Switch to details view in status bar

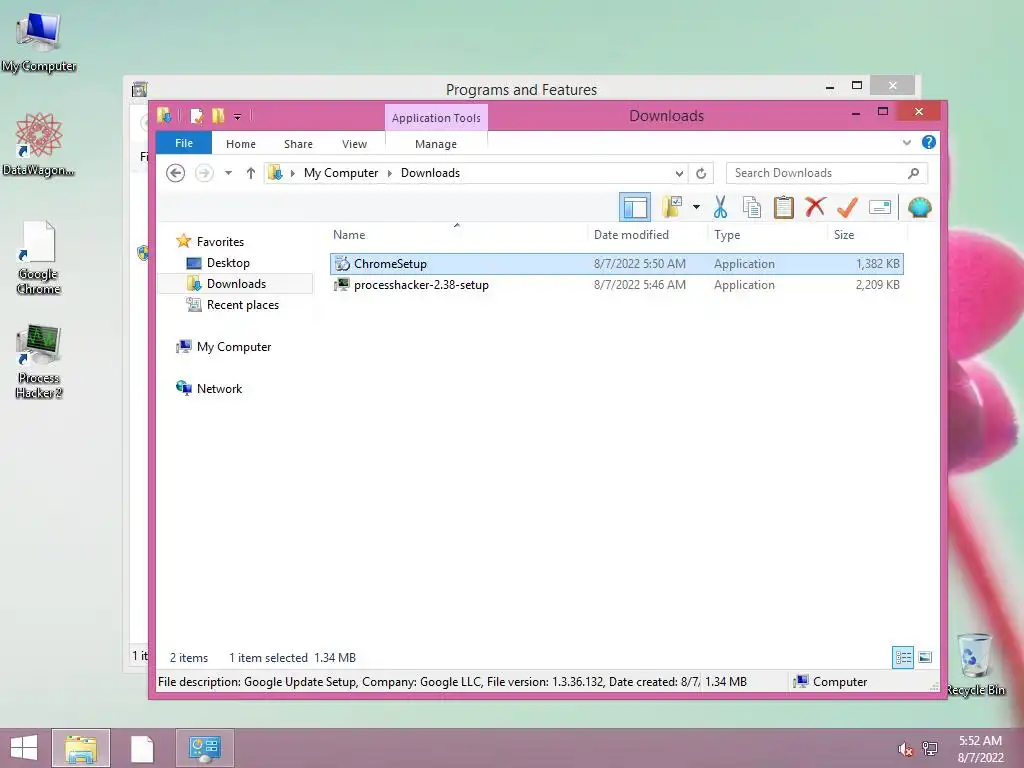point(903,657)
